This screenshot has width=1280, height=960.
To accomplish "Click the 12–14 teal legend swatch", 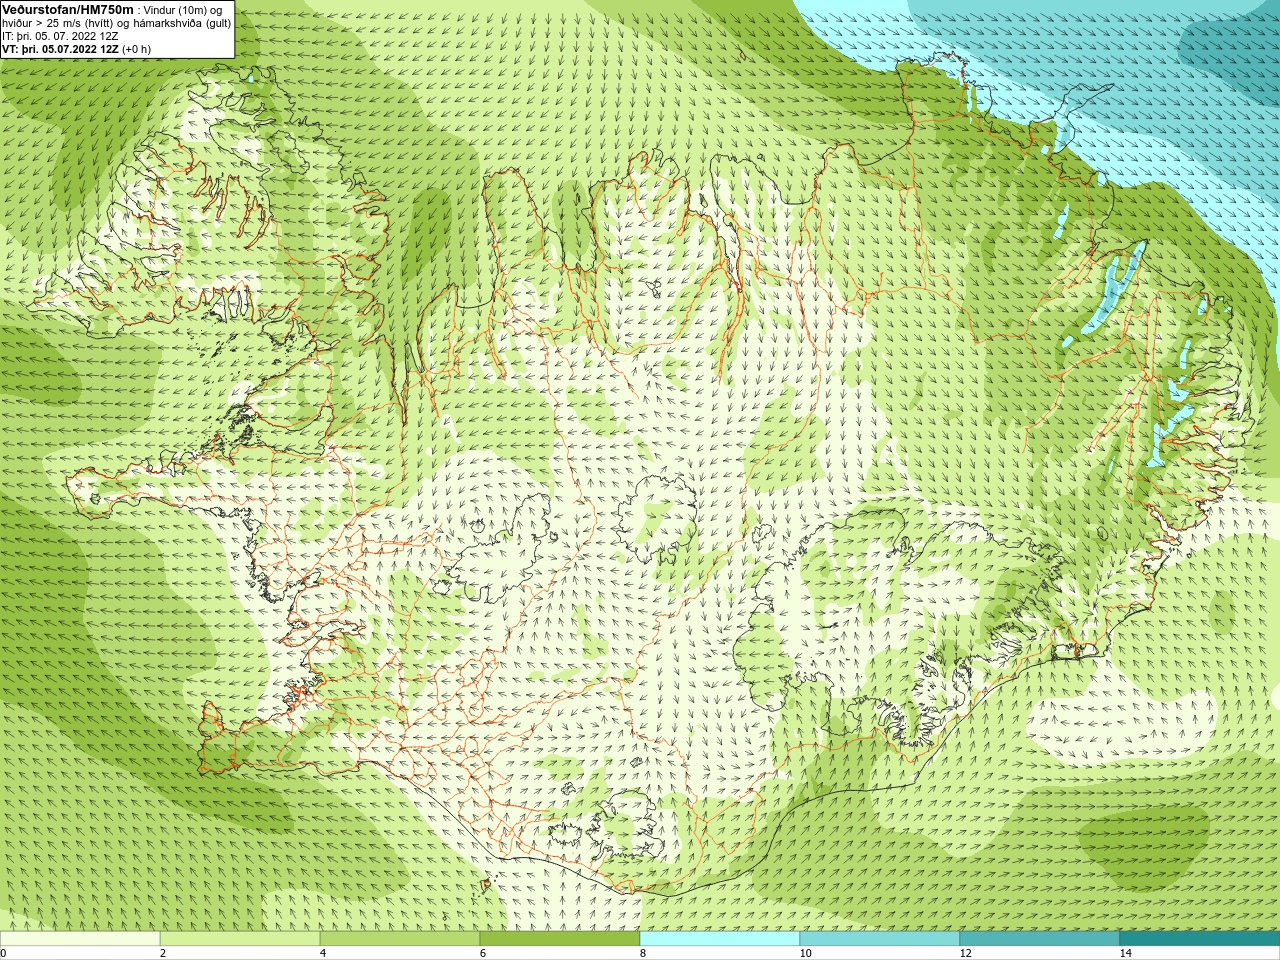I will coord(1040,939).
